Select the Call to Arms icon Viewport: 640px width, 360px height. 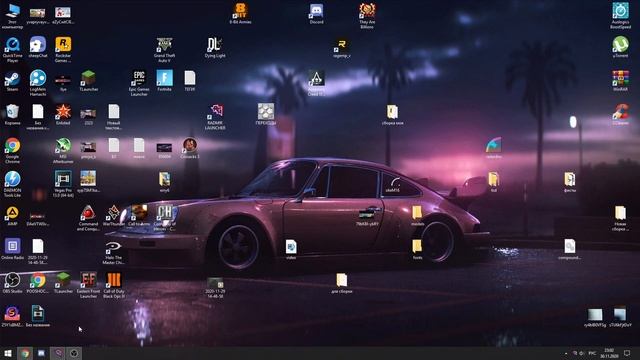tap(139, 216)
